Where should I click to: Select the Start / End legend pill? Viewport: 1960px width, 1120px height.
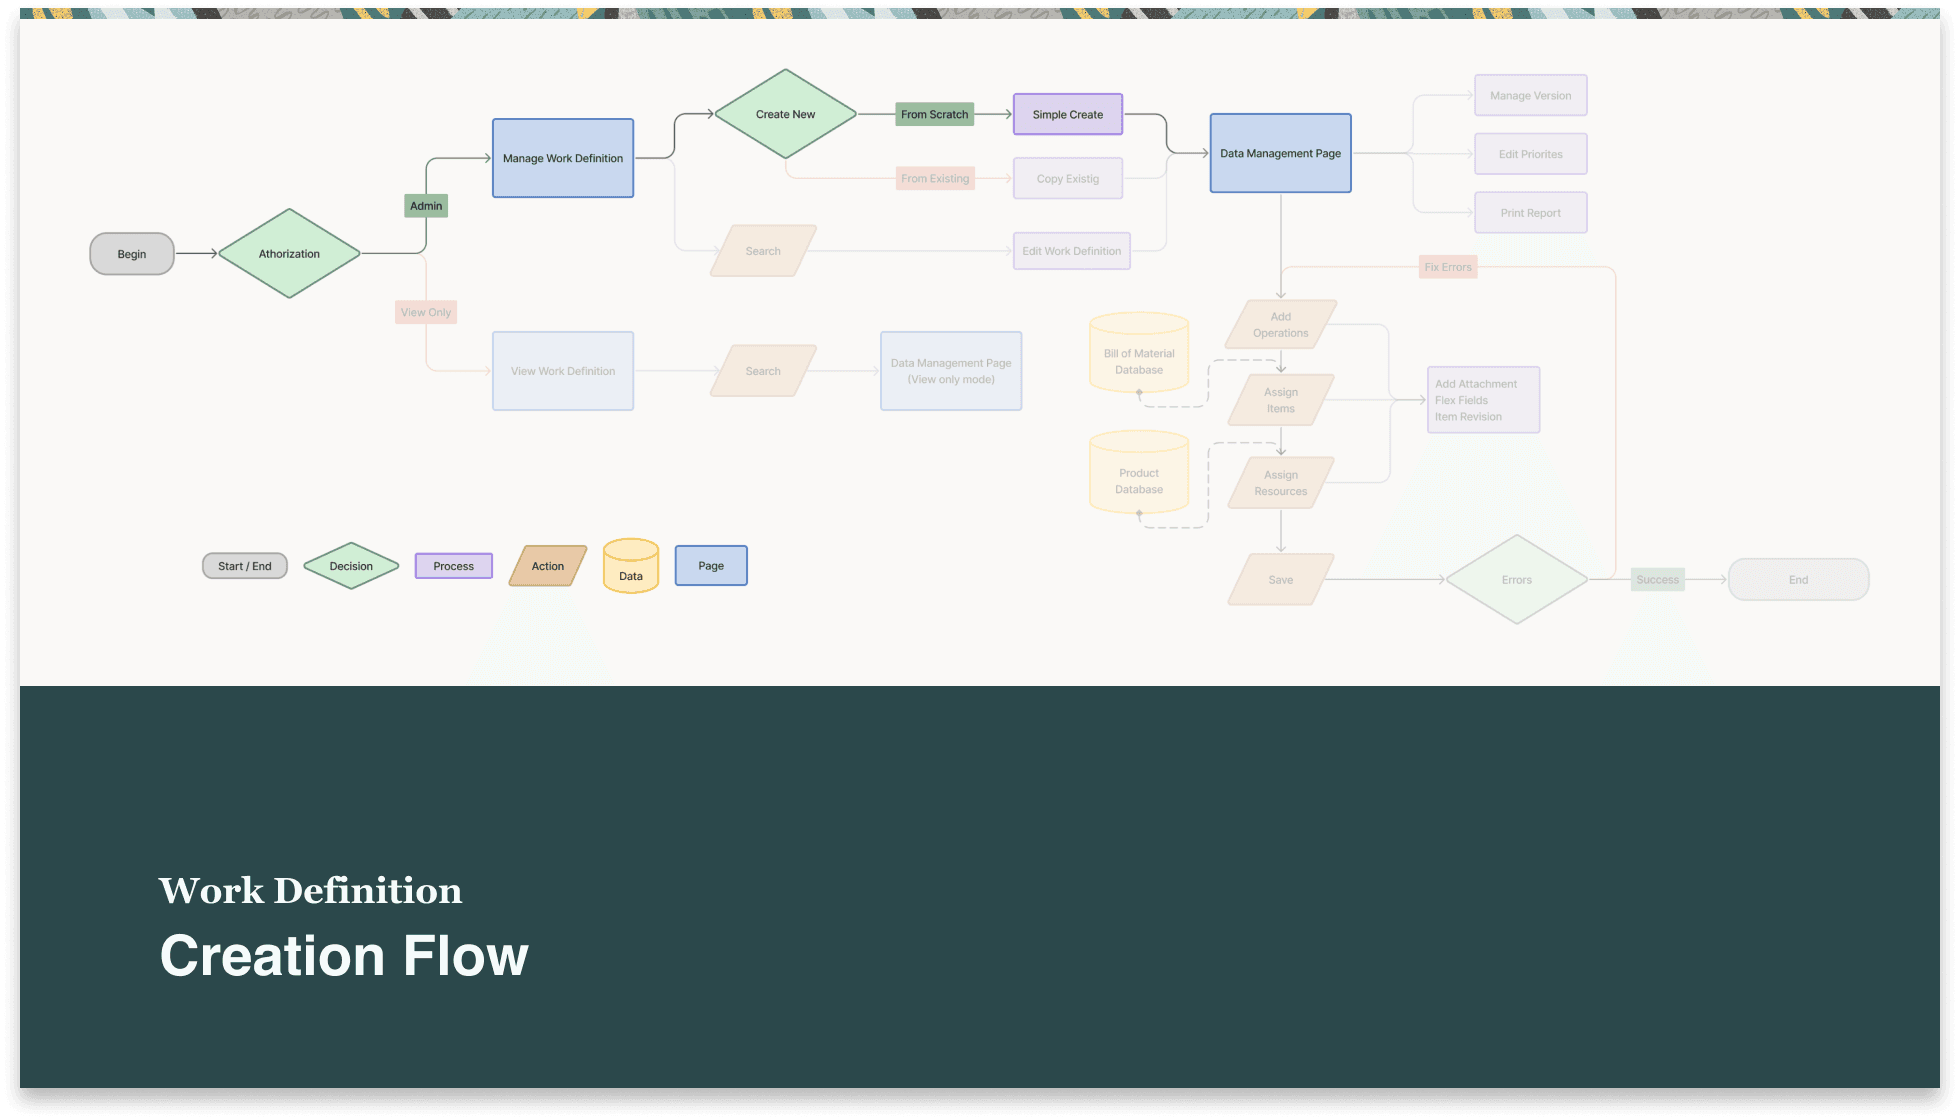coord(245,566)
